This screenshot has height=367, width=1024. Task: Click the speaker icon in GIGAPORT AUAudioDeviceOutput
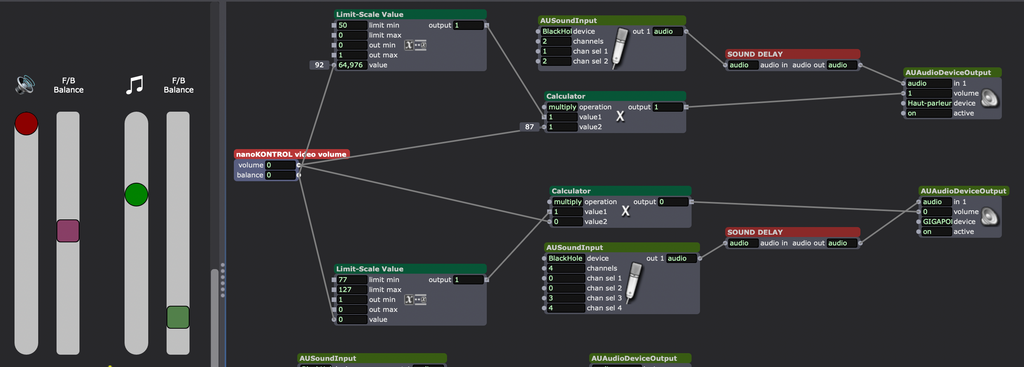point(990,217)
